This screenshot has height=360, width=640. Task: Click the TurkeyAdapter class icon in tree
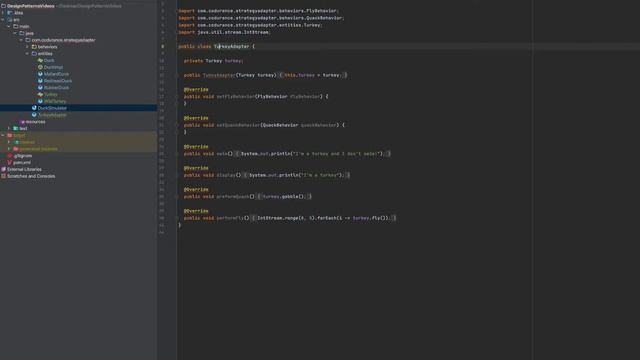tap(34, 115)
